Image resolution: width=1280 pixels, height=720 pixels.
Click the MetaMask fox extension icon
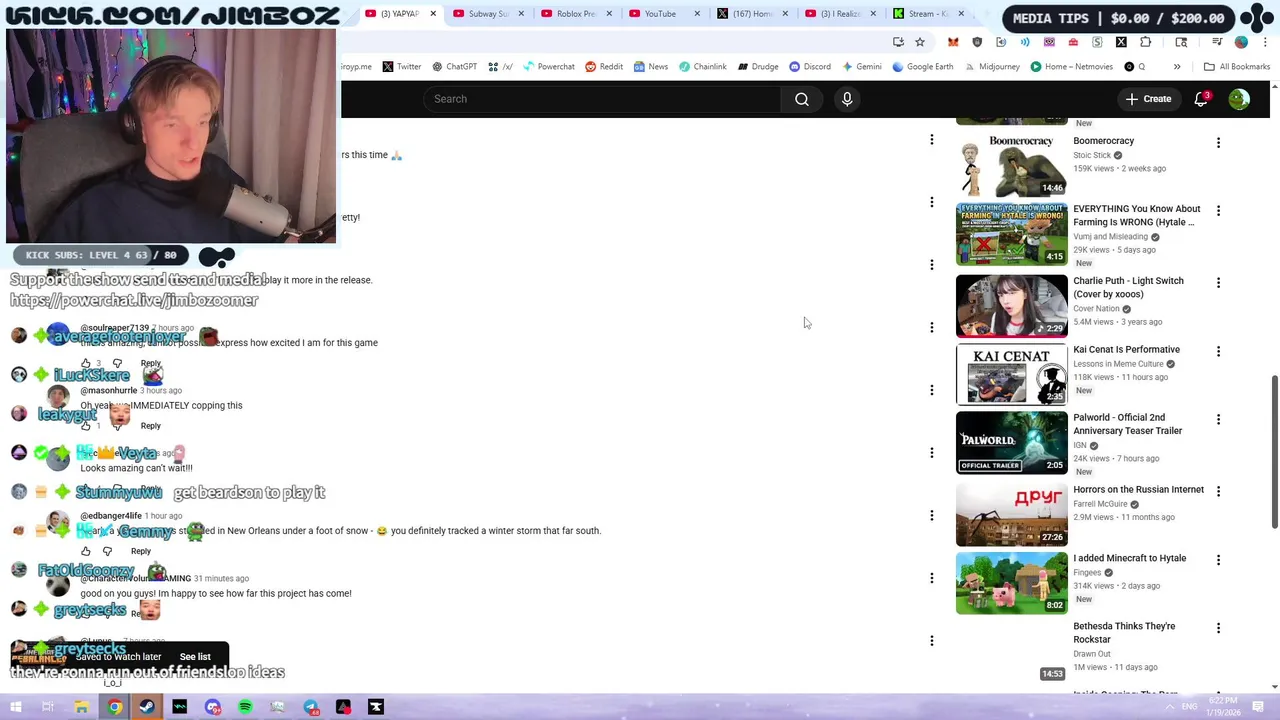[953, 42]
